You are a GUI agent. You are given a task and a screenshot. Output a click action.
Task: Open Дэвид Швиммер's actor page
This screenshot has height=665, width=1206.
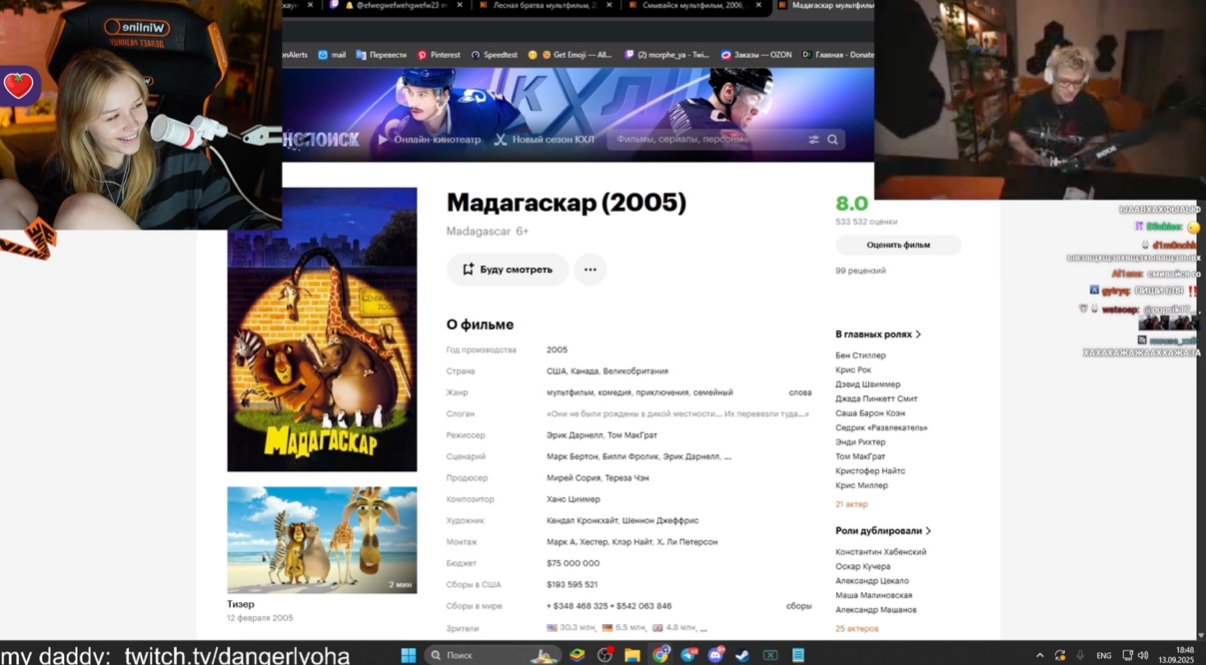pos(868,384)
